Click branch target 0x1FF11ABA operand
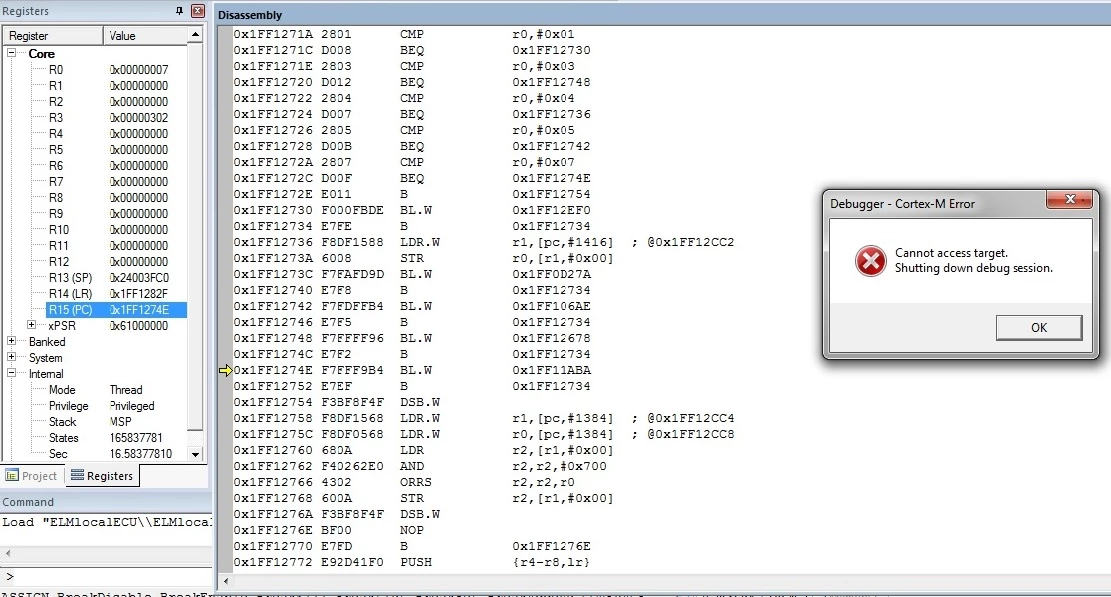This screenshot has width=1111, height=597. [551, 370]
